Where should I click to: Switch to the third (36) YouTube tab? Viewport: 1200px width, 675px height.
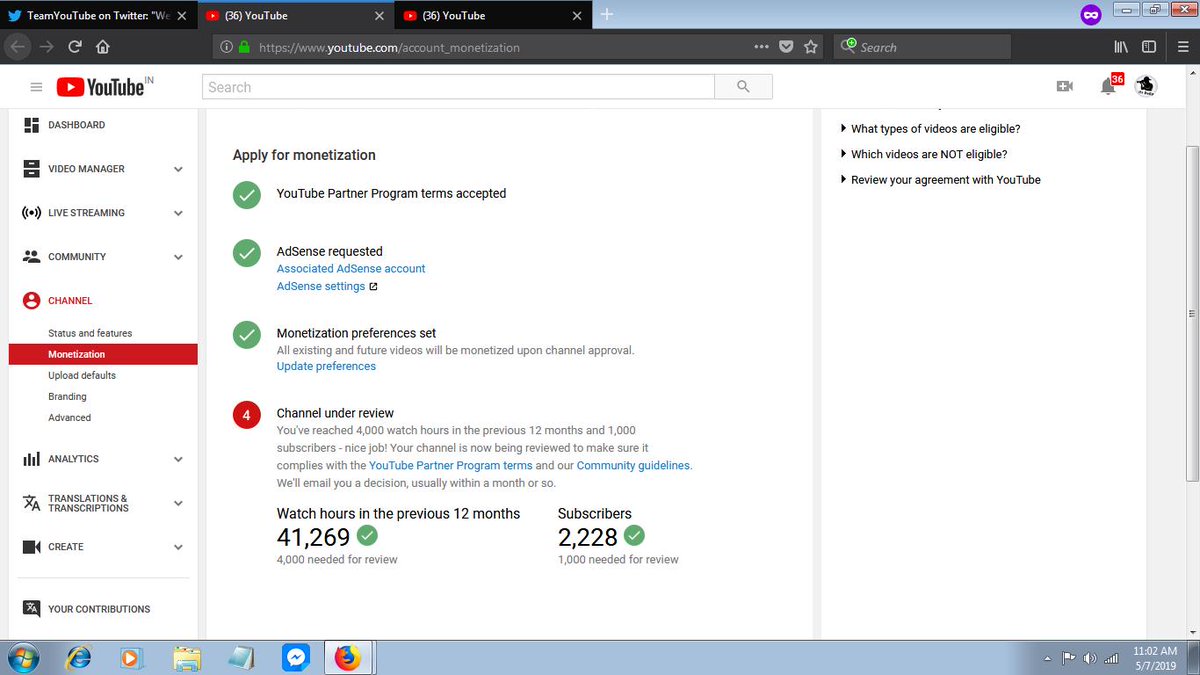click(492, 15)
